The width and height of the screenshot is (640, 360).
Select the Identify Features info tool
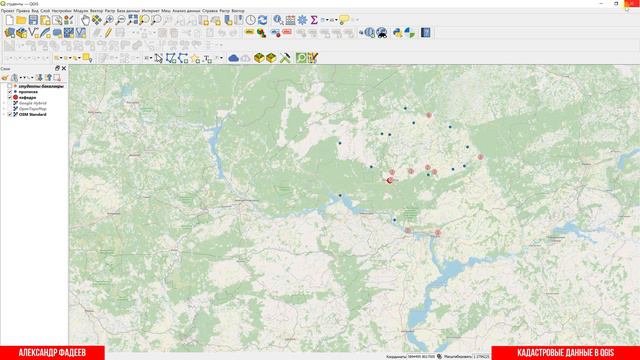[x=278, y=20]
